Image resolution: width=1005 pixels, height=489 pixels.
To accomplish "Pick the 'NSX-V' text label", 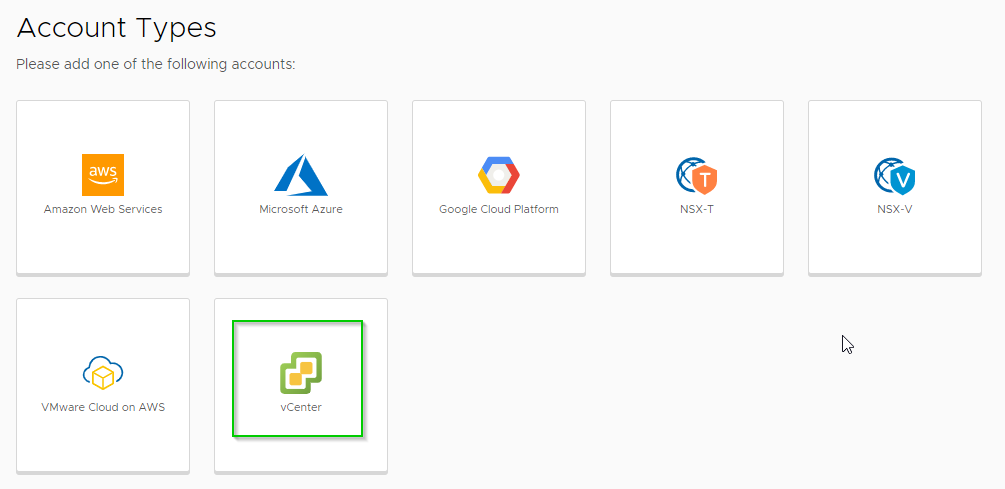I will [895, 210].
